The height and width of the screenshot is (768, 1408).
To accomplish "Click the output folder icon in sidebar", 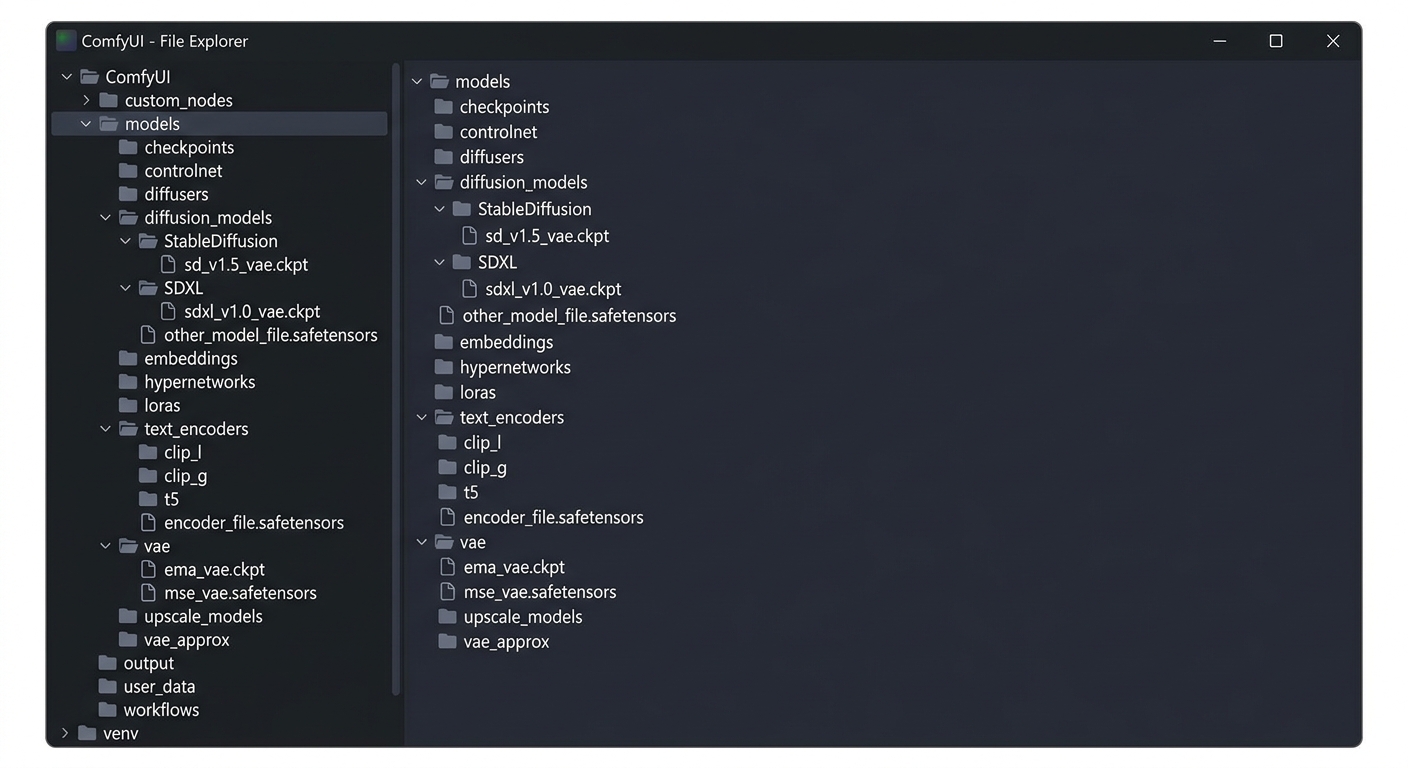I will tap(108, 663).
